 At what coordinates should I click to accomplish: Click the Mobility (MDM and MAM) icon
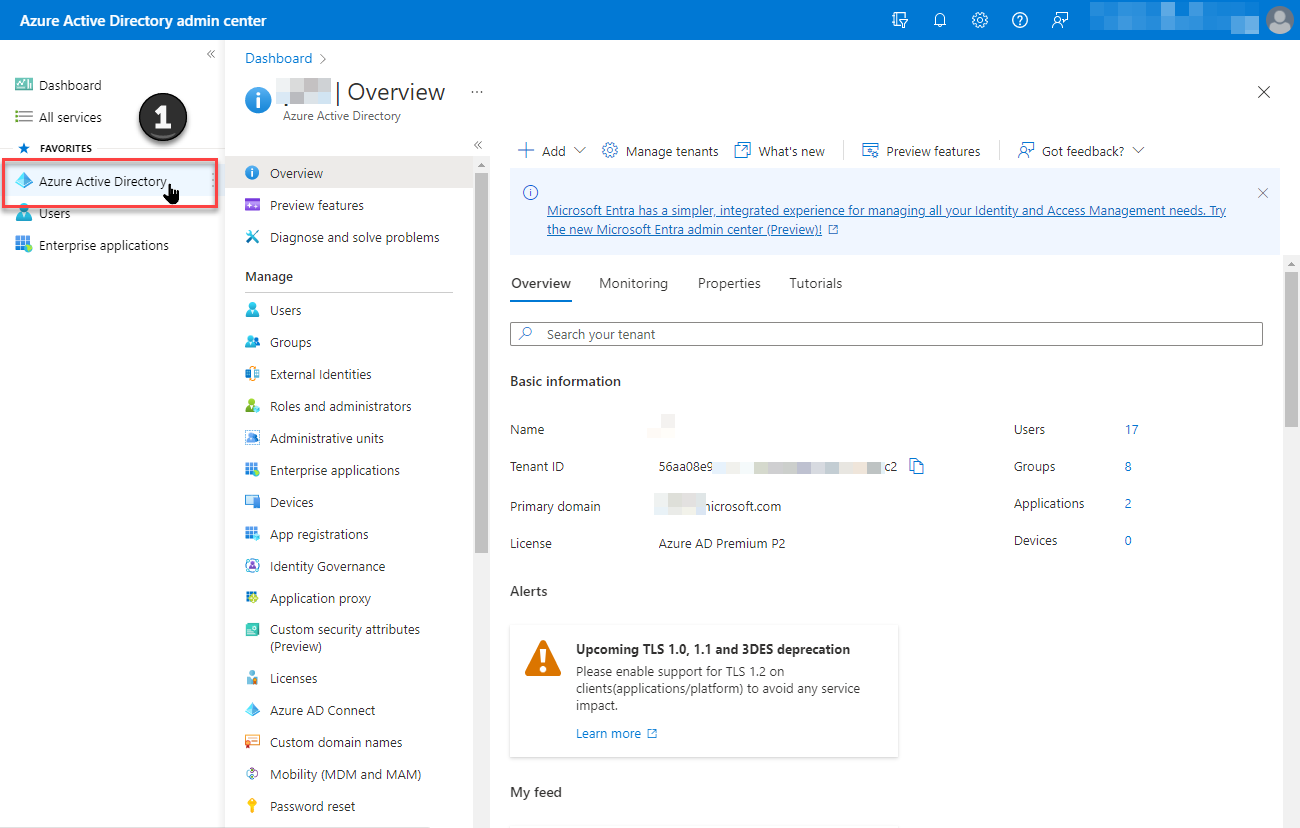[x=252, y=774]
